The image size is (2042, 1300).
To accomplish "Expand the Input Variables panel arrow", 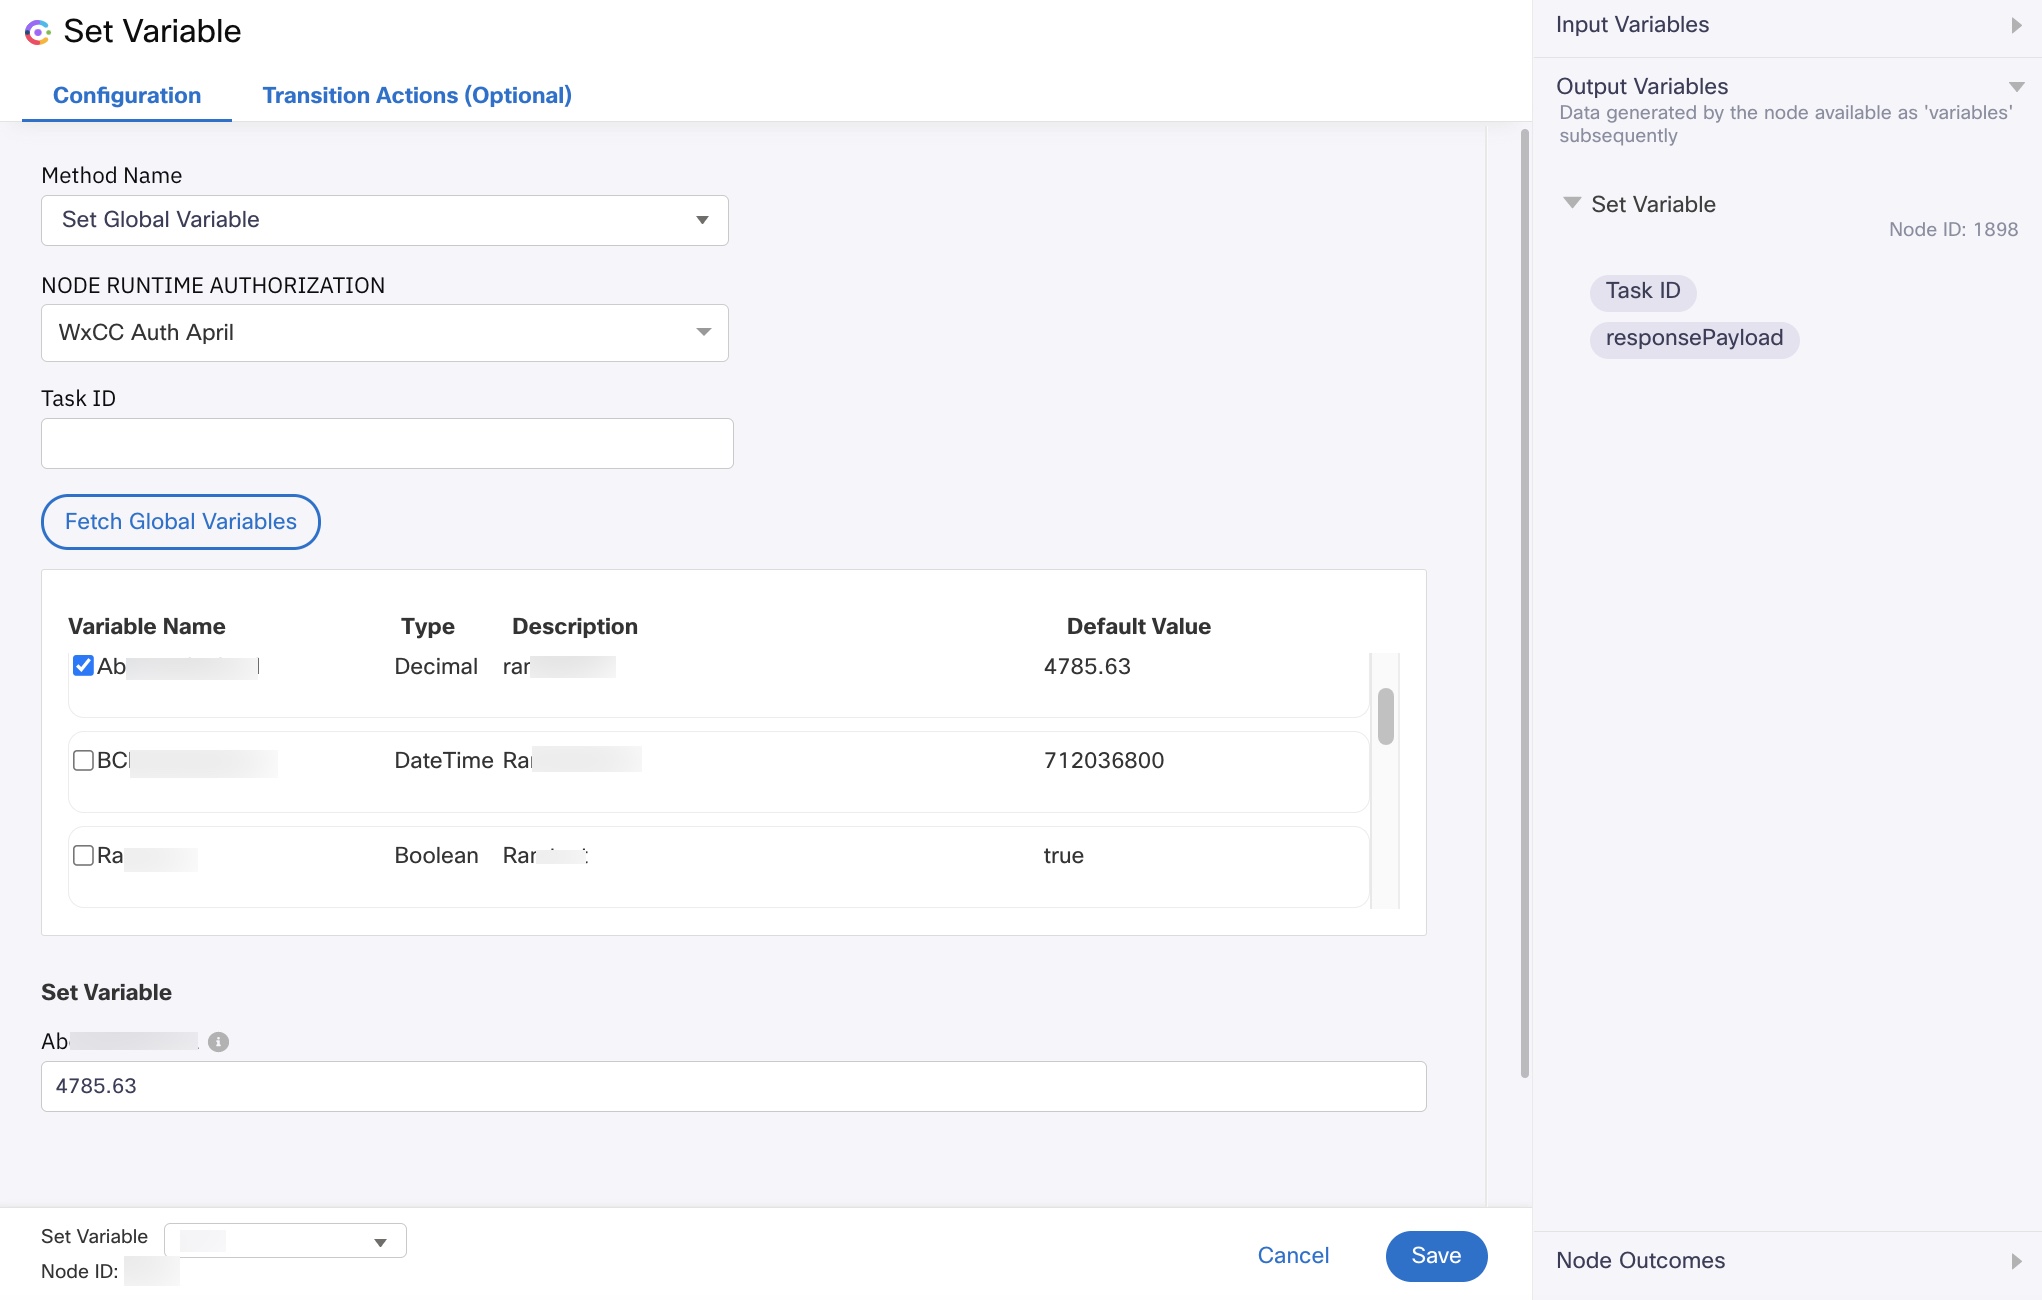I will [x=2016, y=25].
